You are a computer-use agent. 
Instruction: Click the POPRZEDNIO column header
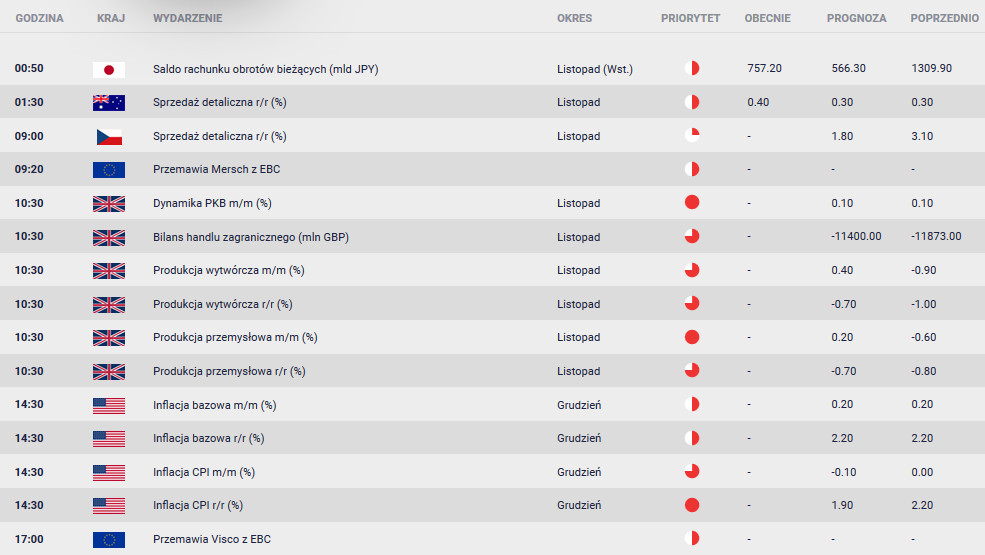coord(944,18)
